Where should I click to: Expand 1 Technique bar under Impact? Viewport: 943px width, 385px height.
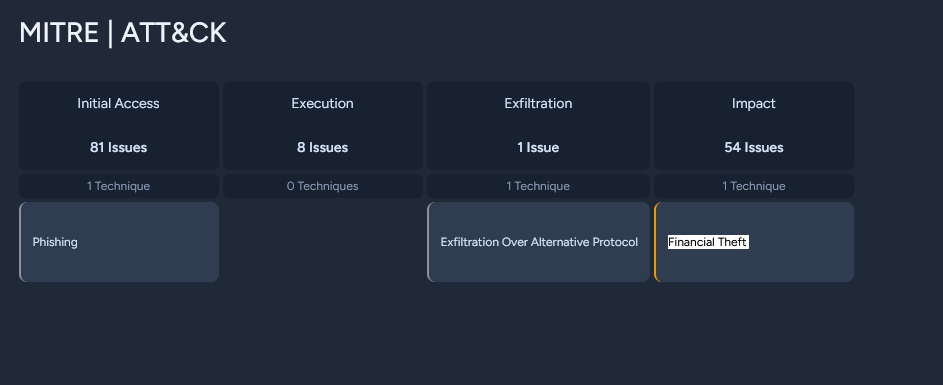(x=754, y=186)
